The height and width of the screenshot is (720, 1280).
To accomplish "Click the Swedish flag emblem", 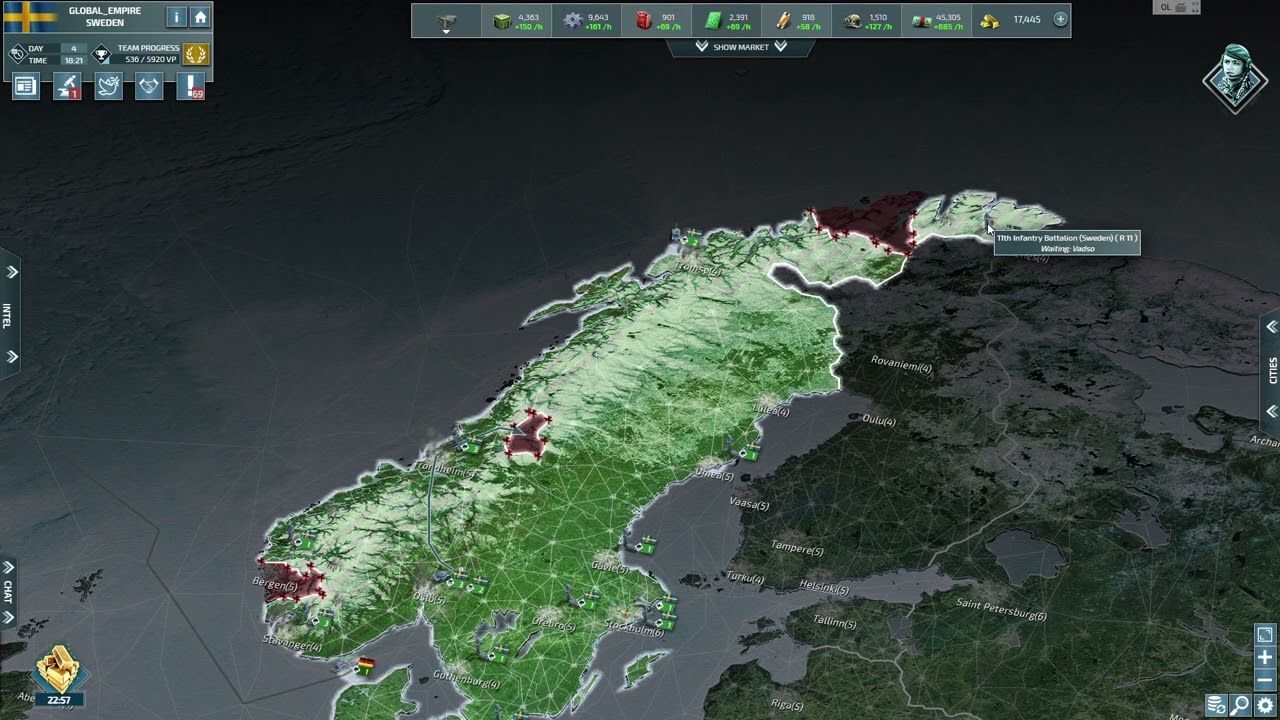I will coord(30,17).
